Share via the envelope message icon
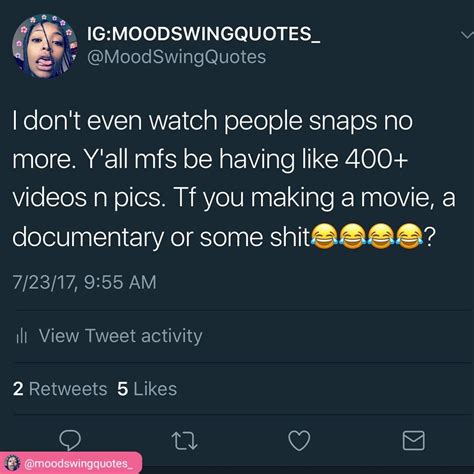 (x=414, y=441)
